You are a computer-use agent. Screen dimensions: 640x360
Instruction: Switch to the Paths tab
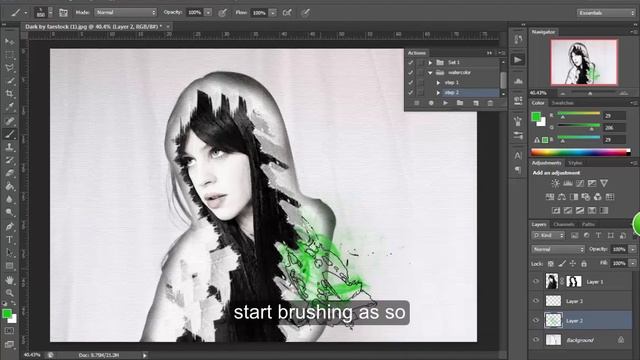(x=588, y=224)
